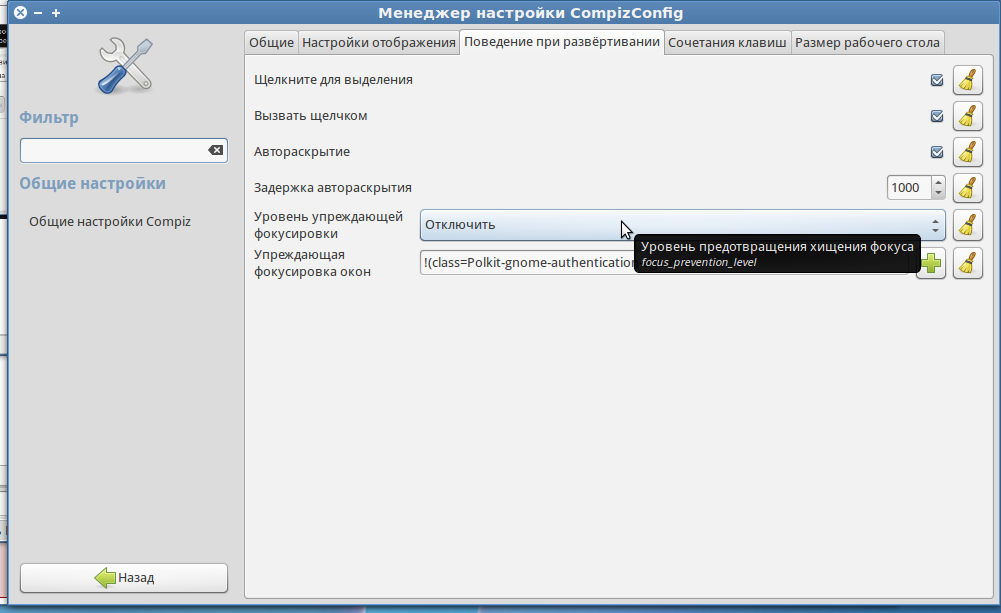This screenshot has width=1001, height=613.
Task: Disable the Автораскрытие checkbox
Action: [x=937, y=152]
